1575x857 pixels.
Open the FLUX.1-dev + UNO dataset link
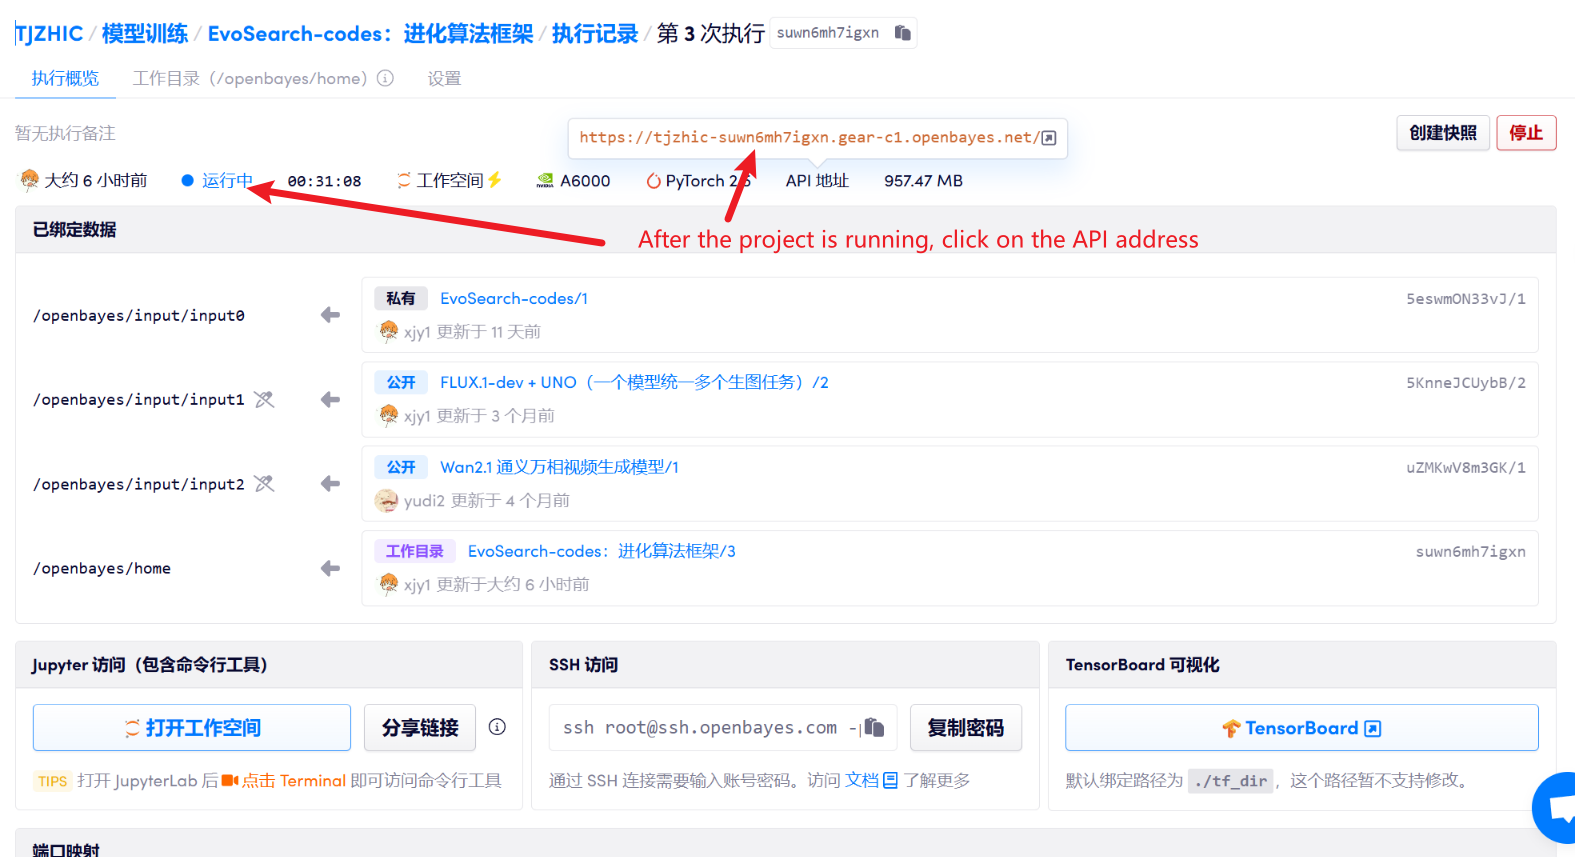pos(634,382)
